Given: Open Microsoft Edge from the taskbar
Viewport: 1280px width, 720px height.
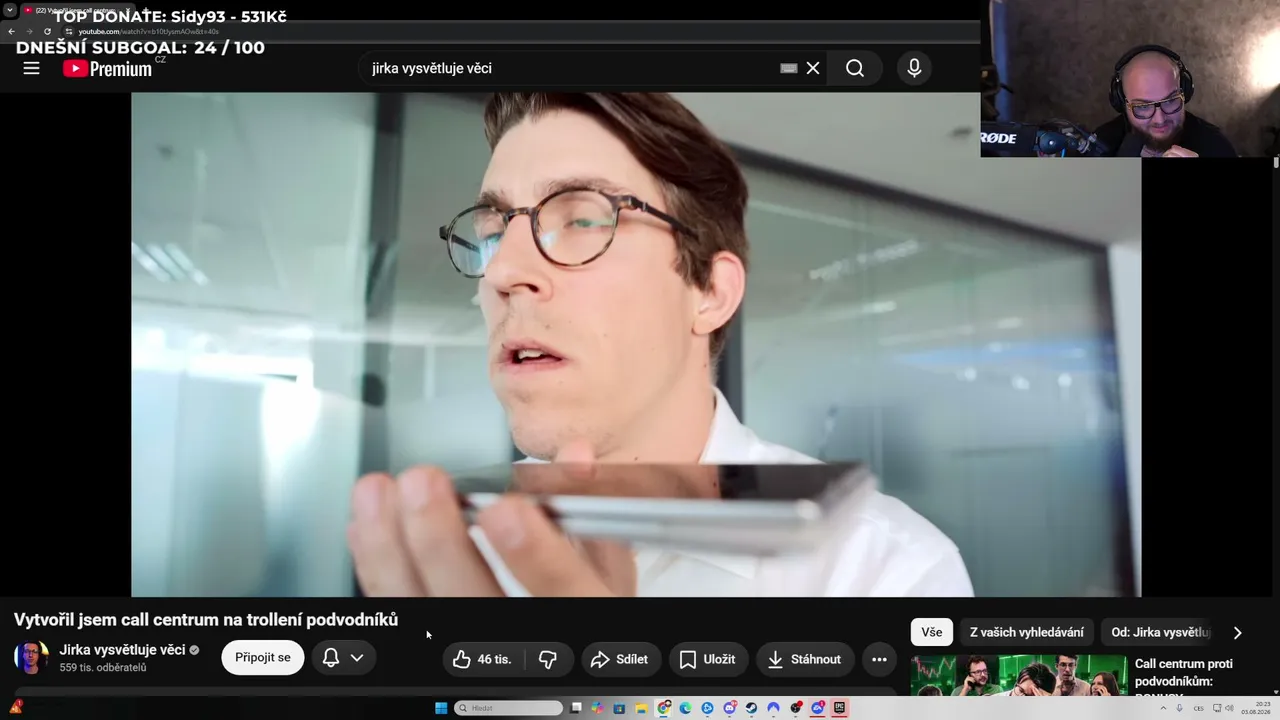Looking at the screenshot, I should pyautogui.click(x=685, y=708).
